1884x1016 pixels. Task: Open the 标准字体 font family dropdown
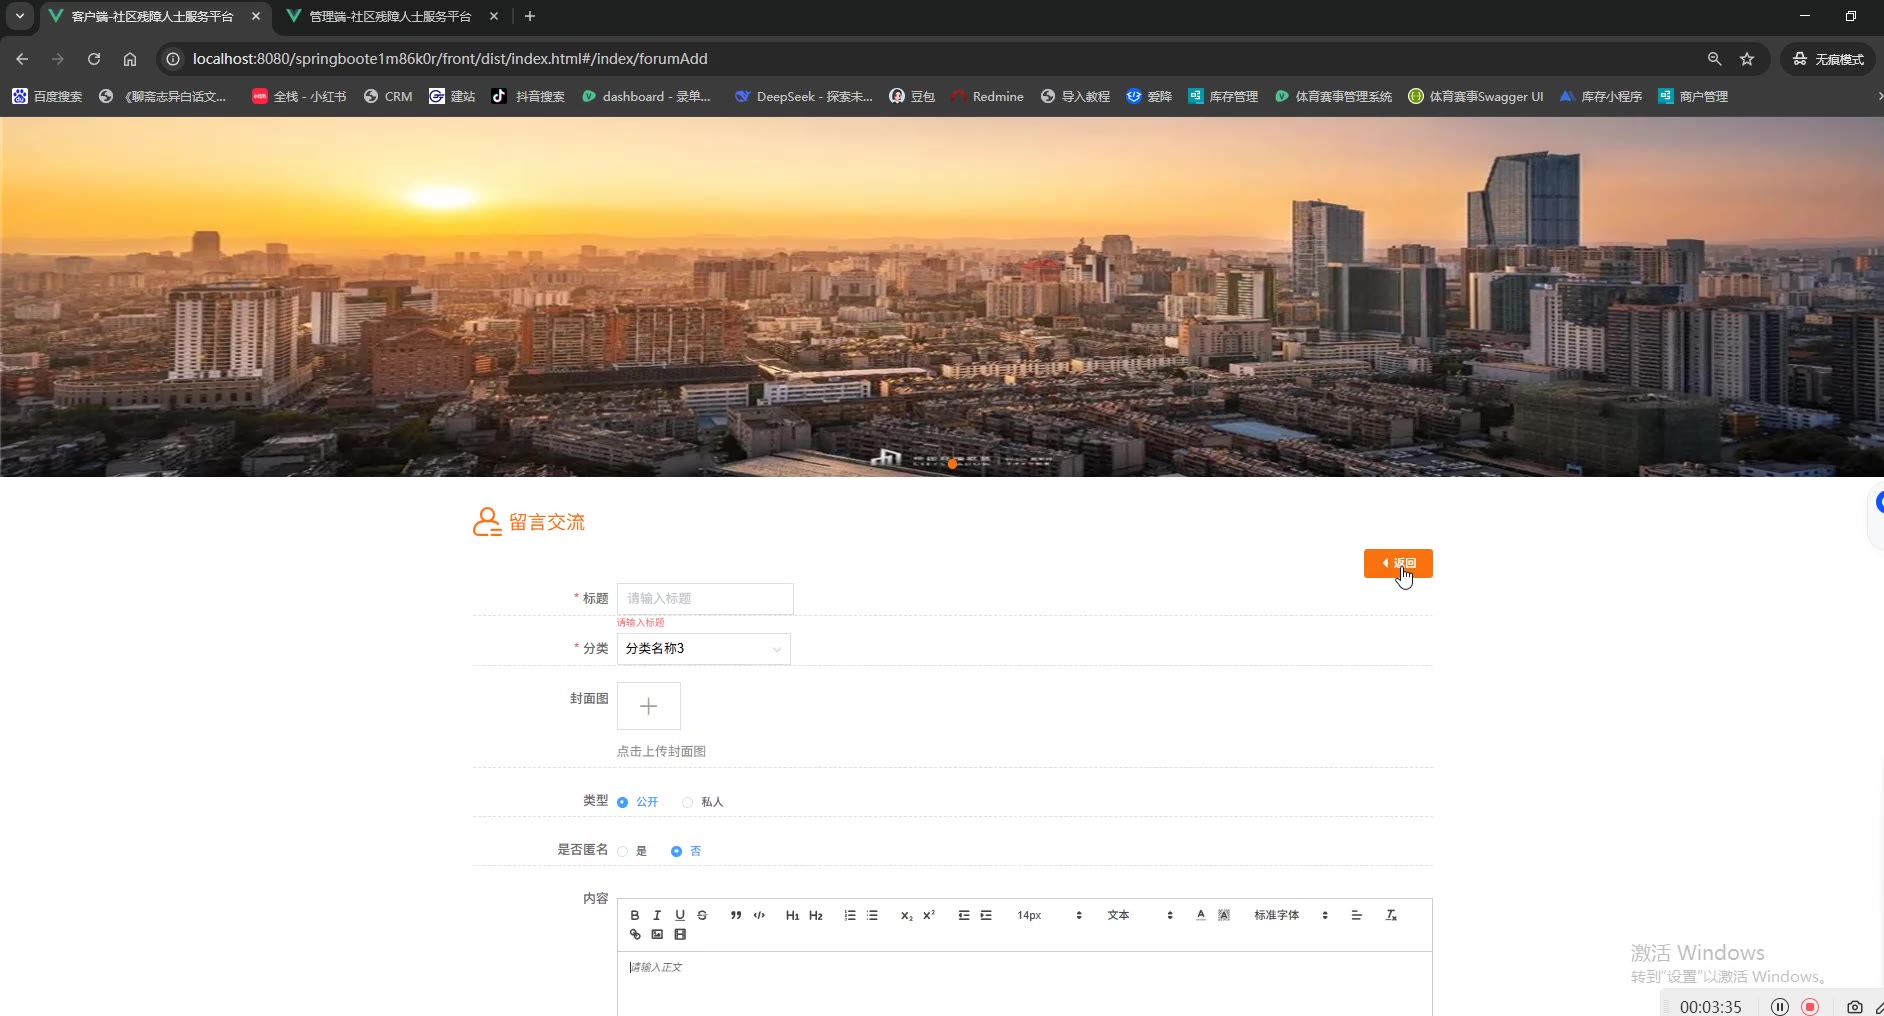point(1290,915)
